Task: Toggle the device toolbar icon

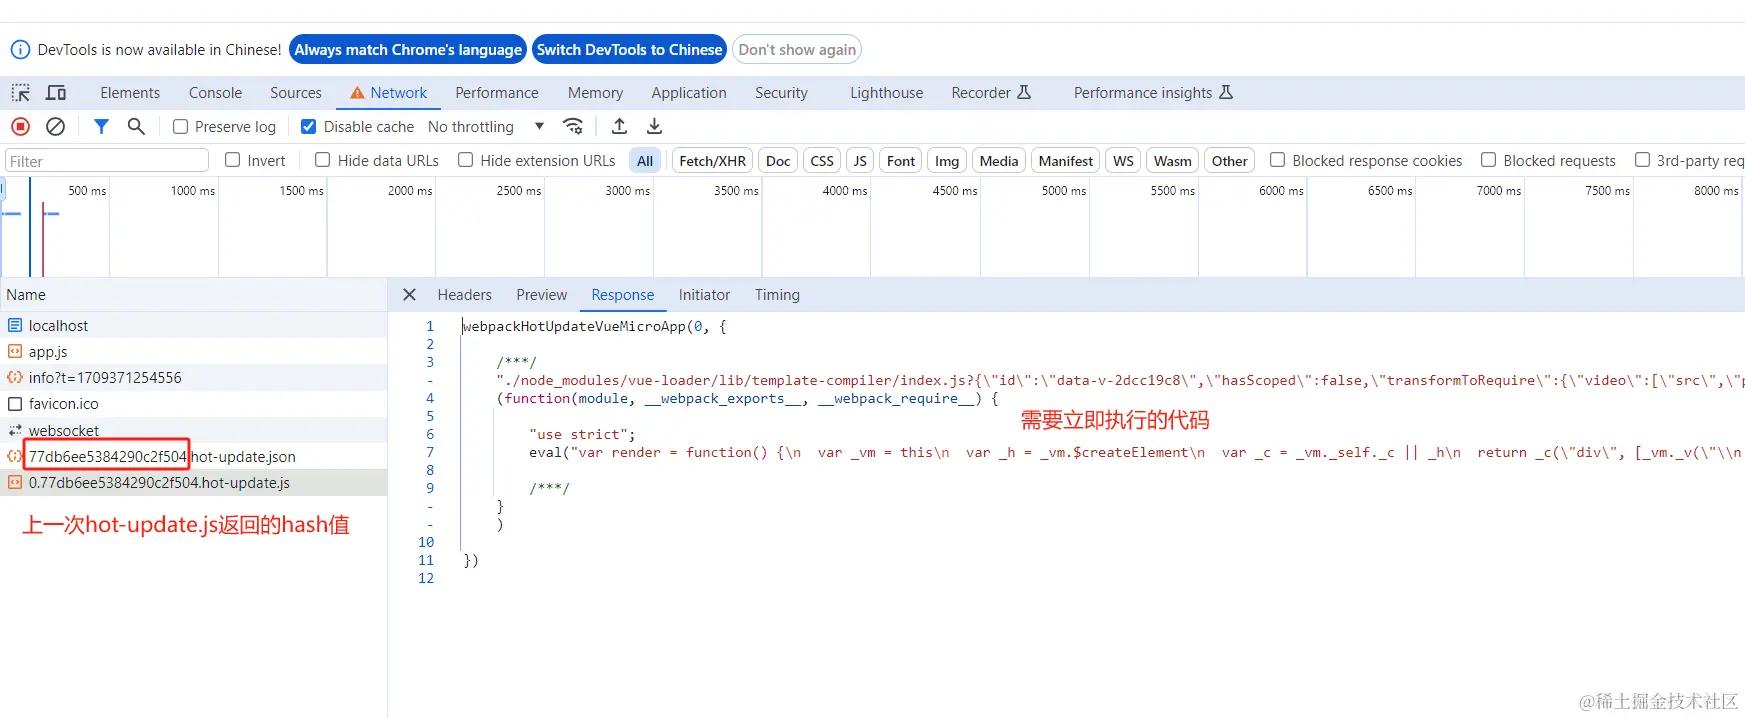Action: 56,93
